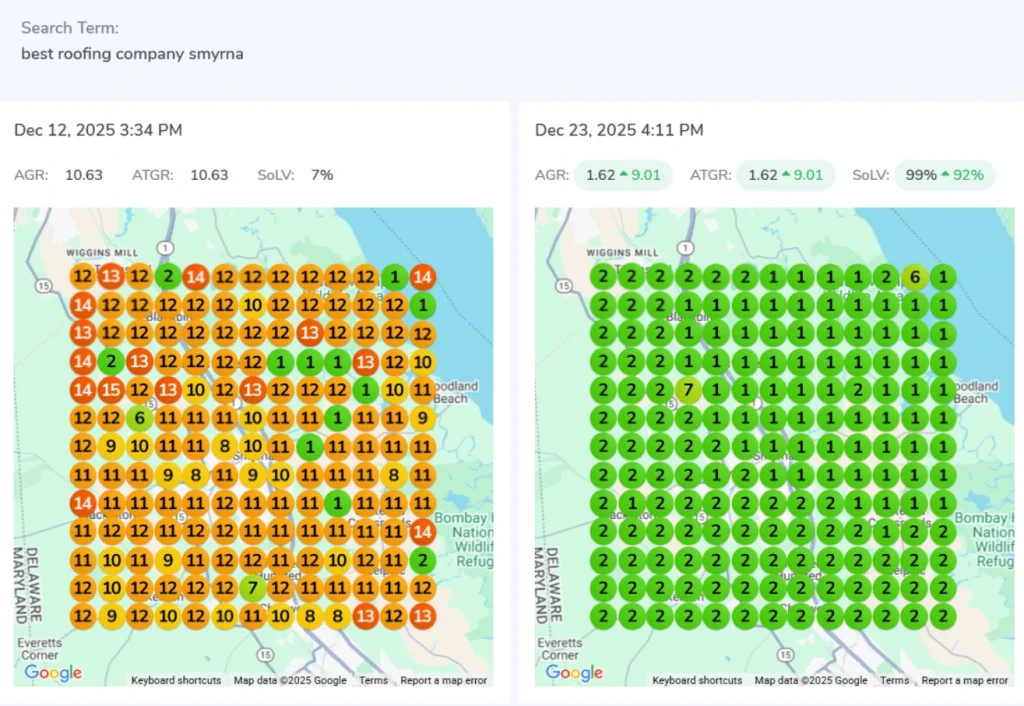Open Keyboard shortcuts on the right map
The height and width of the screenshot is (706, 1024).
click(697, 681)
